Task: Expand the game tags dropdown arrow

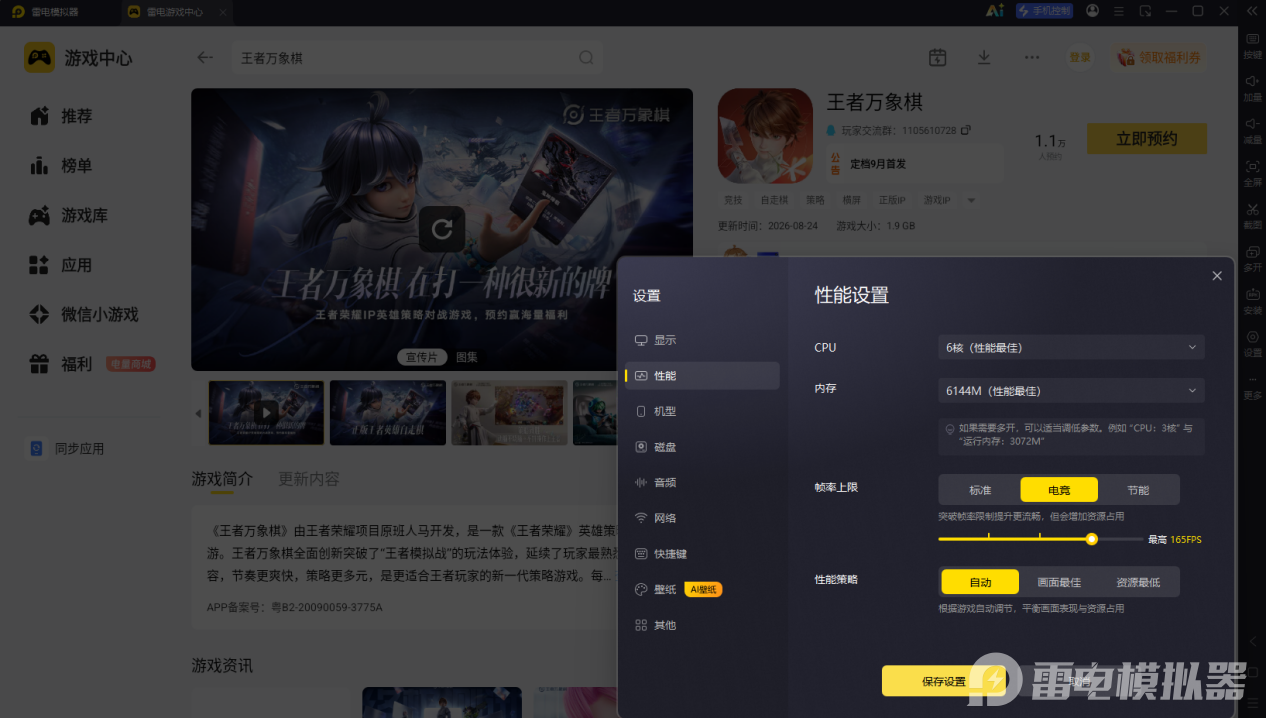Action: pos(971,200)
